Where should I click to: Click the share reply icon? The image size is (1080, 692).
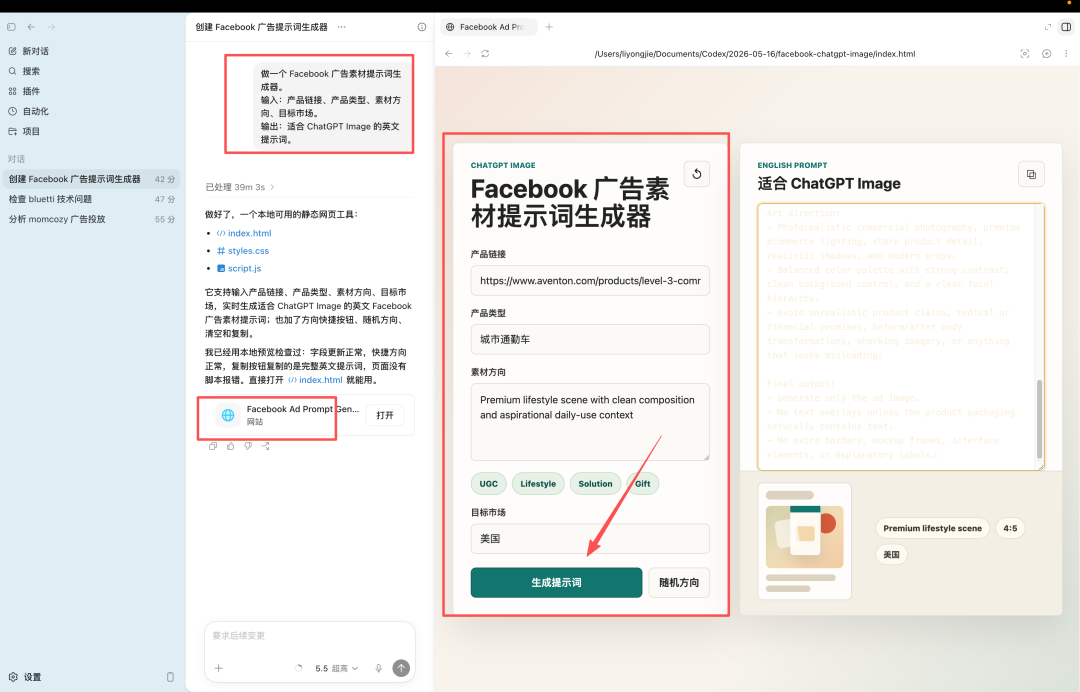click(x=266, y=446)
